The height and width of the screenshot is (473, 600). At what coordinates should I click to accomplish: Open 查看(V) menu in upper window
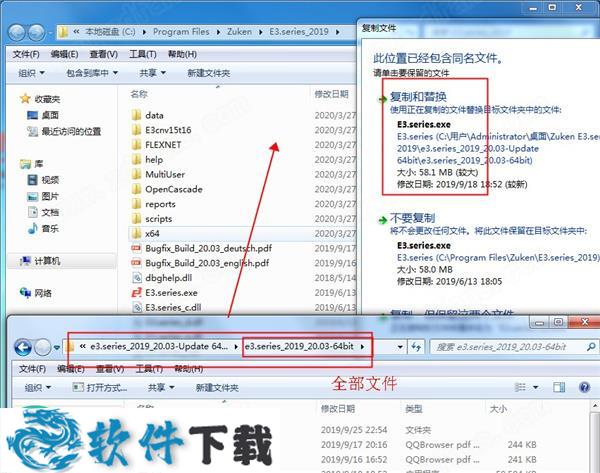pos(103,54)
